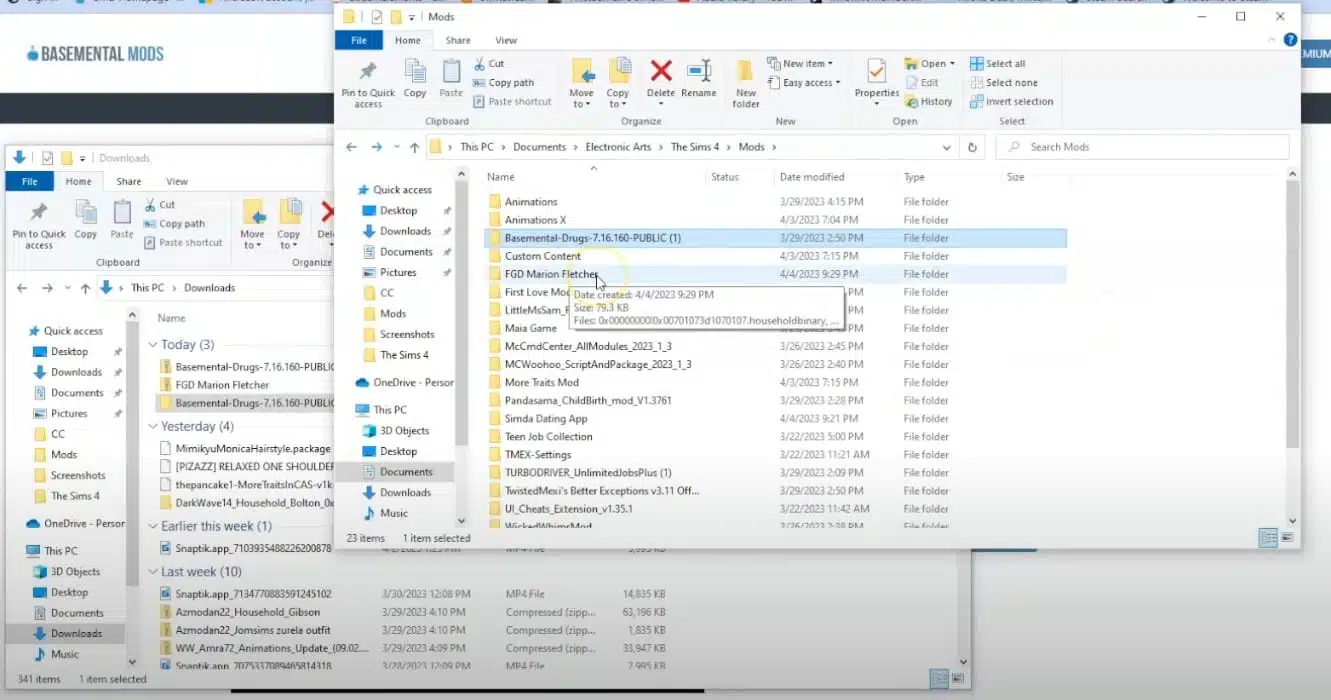Click the Mods file list vertical scrollbar
Screen dimensions: 1331x700
(1291, 314)
